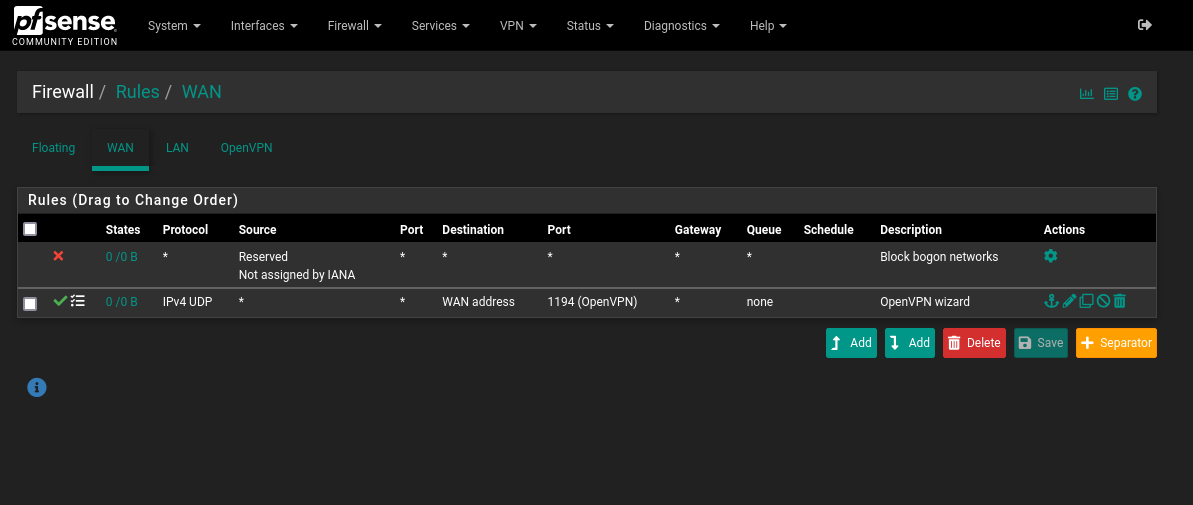Viewport: 1193px width, 505px height.
Task: Select the WAN tab
Action: click(x=120, y=148)
